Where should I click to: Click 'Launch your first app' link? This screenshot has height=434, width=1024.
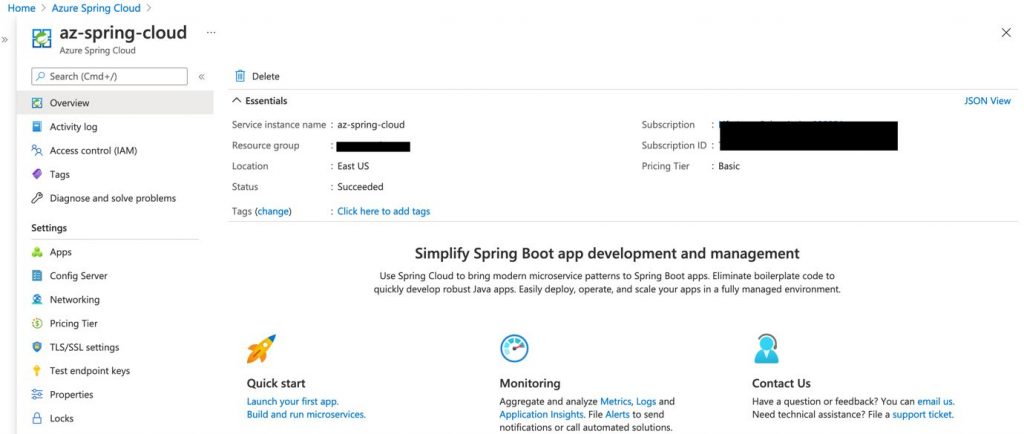(x=292, y=401)
